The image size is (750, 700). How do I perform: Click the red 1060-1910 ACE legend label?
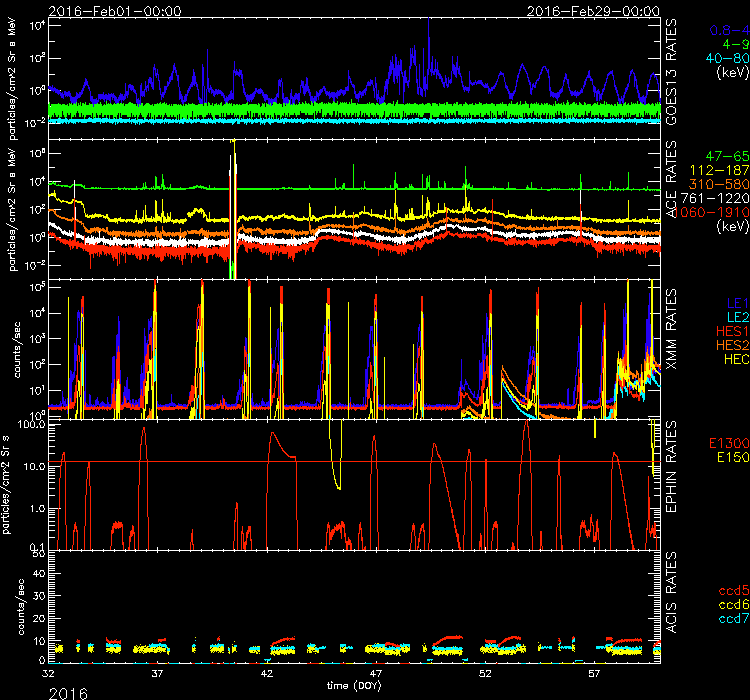pos(715,212)
